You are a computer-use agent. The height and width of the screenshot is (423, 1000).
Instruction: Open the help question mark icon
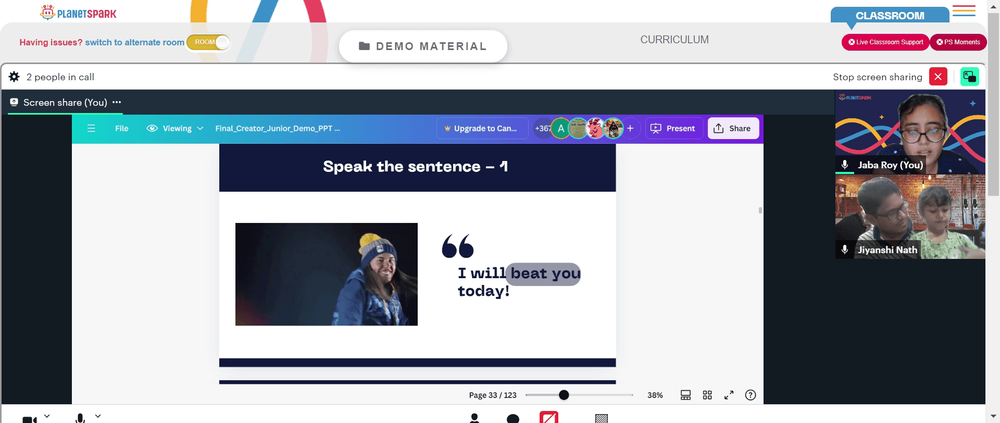coord(751,395)
